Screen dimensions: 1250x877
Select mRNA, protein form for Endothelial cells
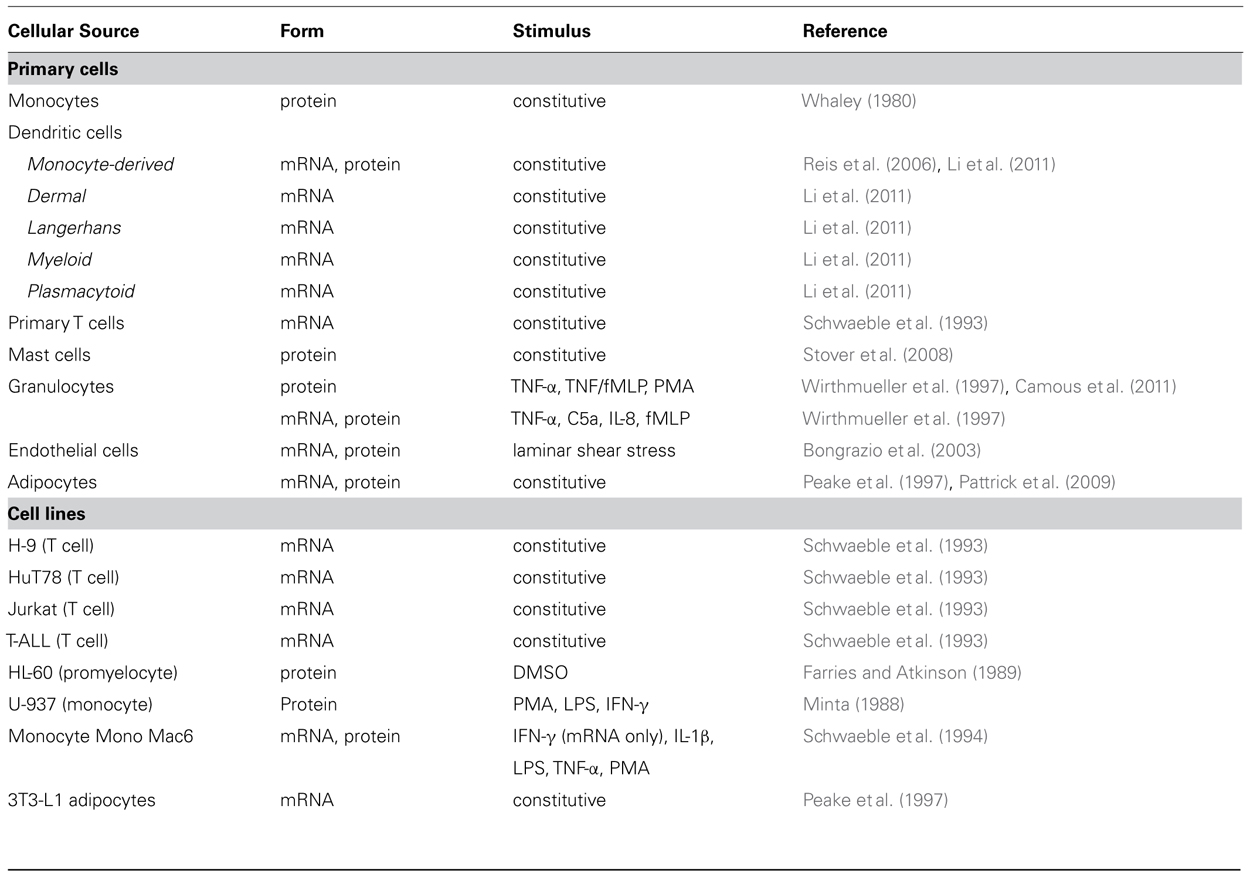click(340, 451)
